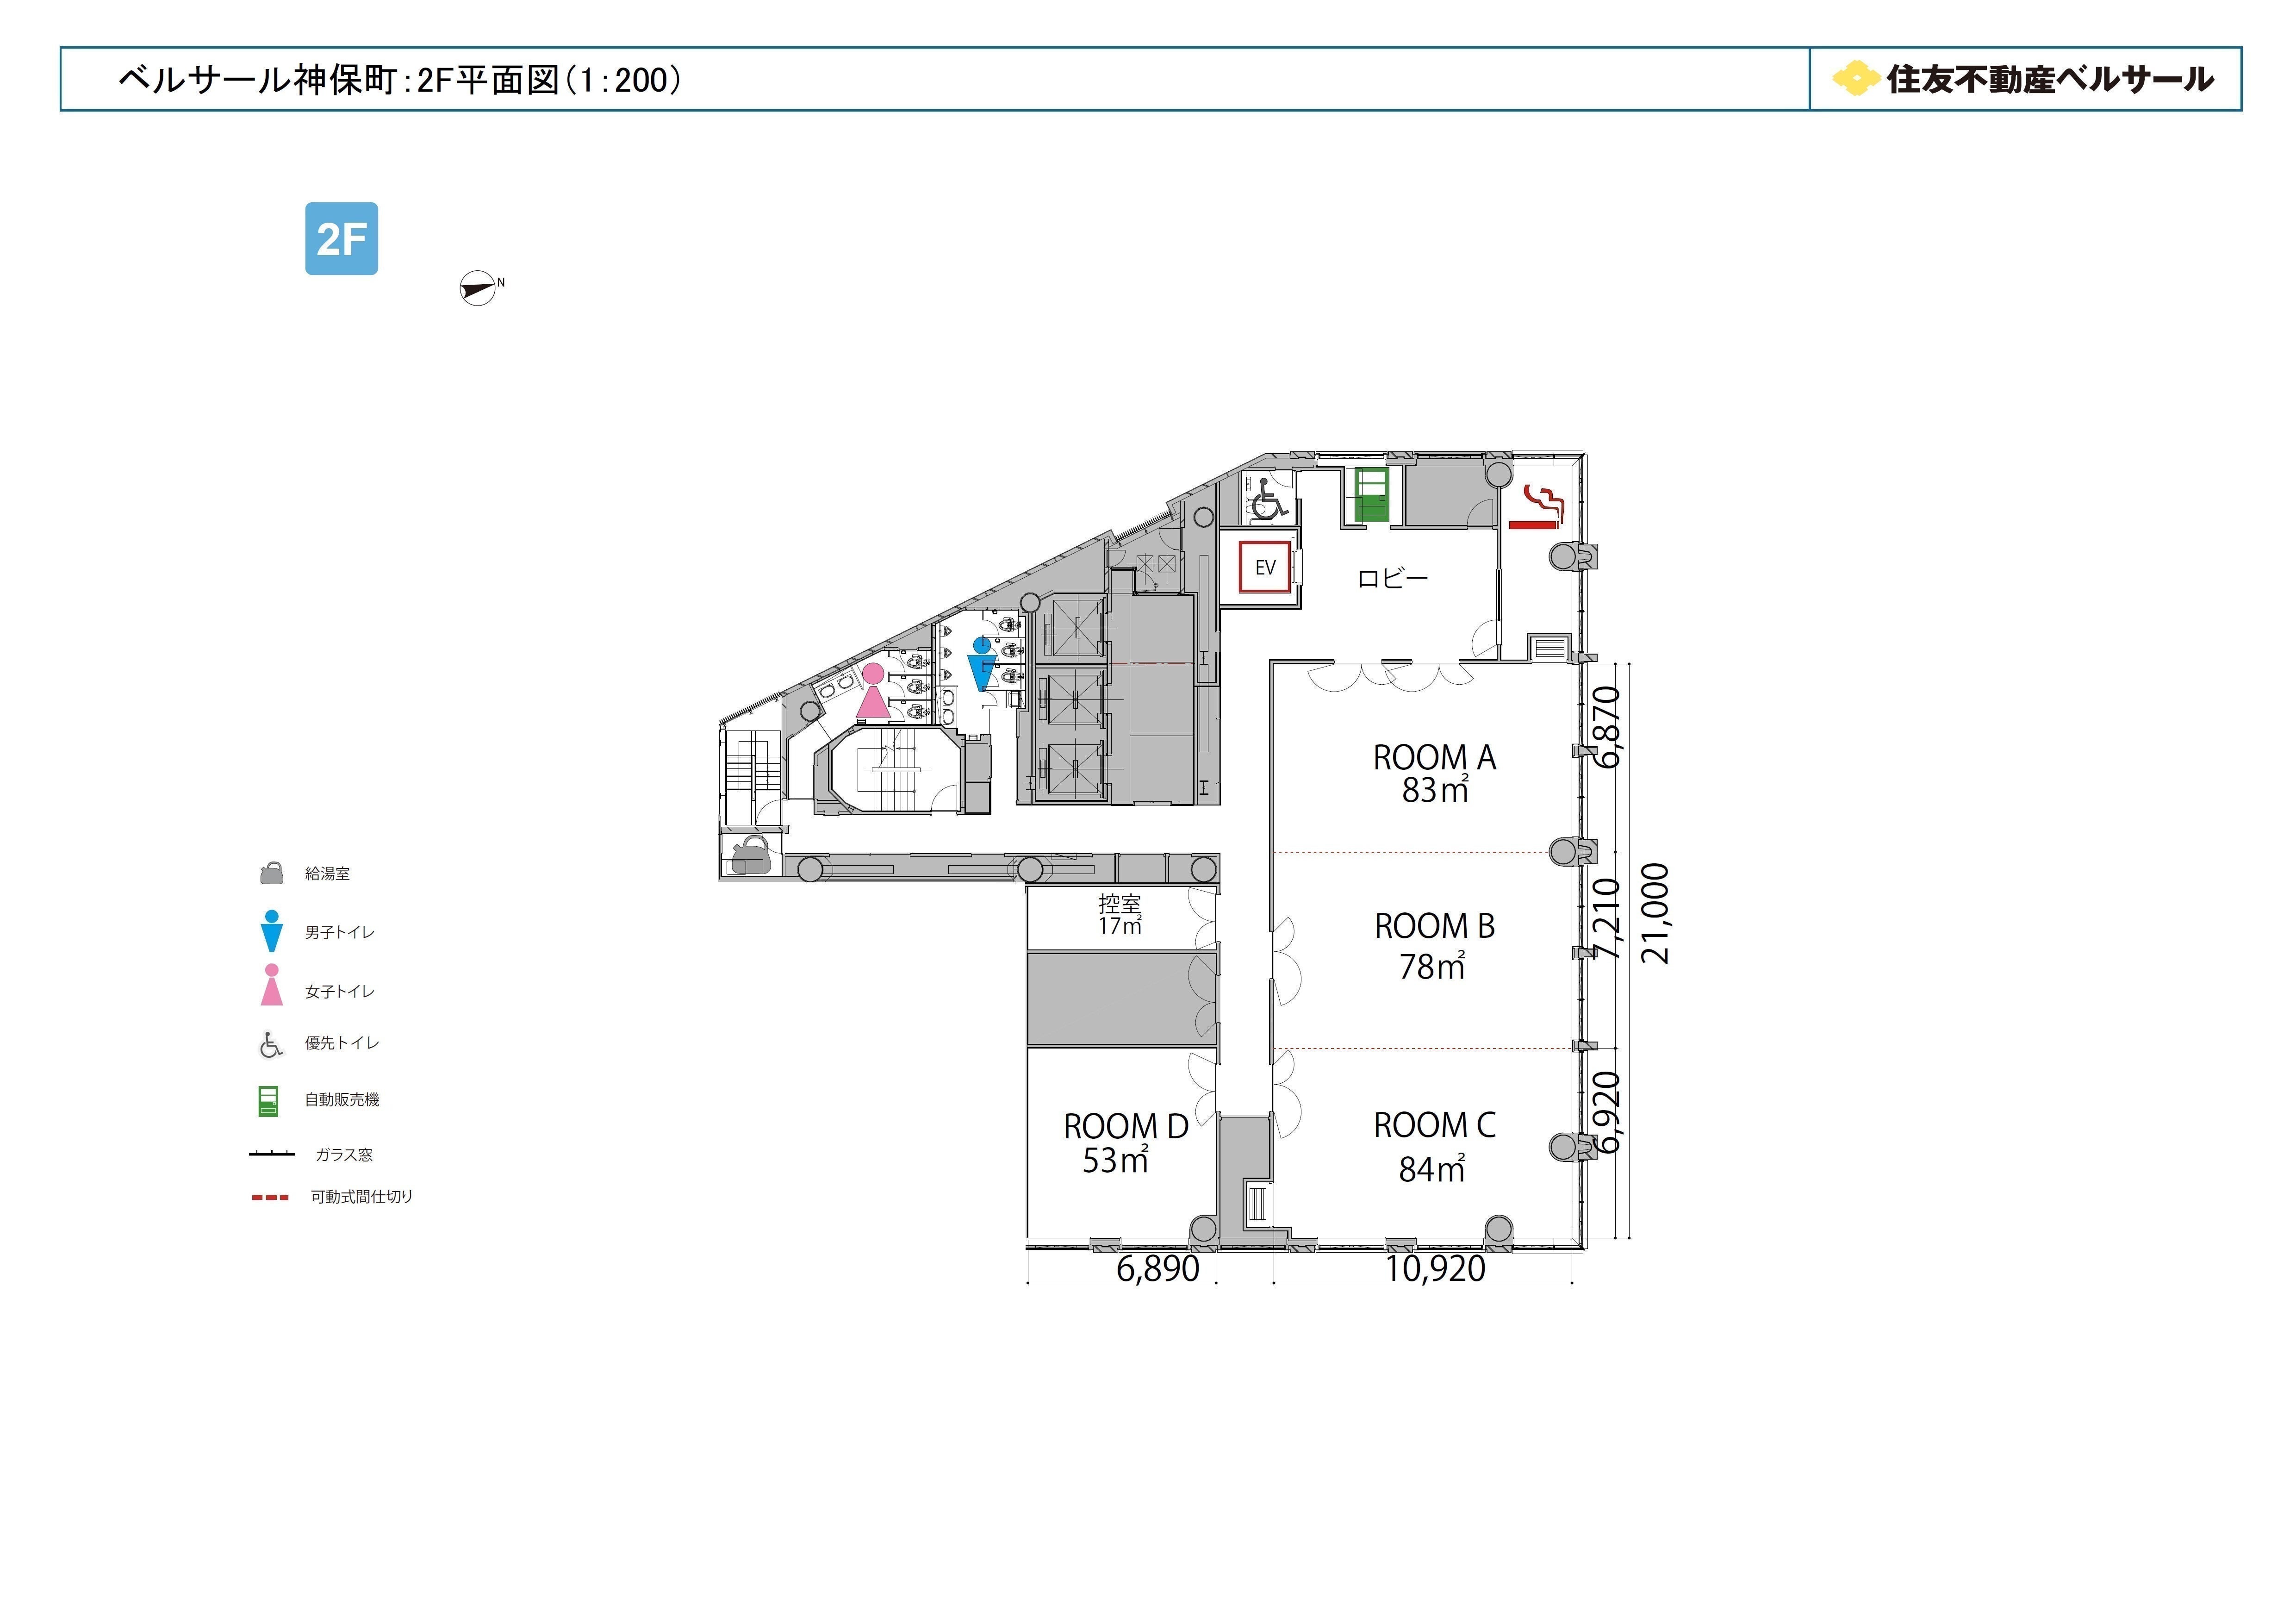Click the blue 2F floor badge
This screenshot has height=1623, width=2296.
(x=341, y=239)
